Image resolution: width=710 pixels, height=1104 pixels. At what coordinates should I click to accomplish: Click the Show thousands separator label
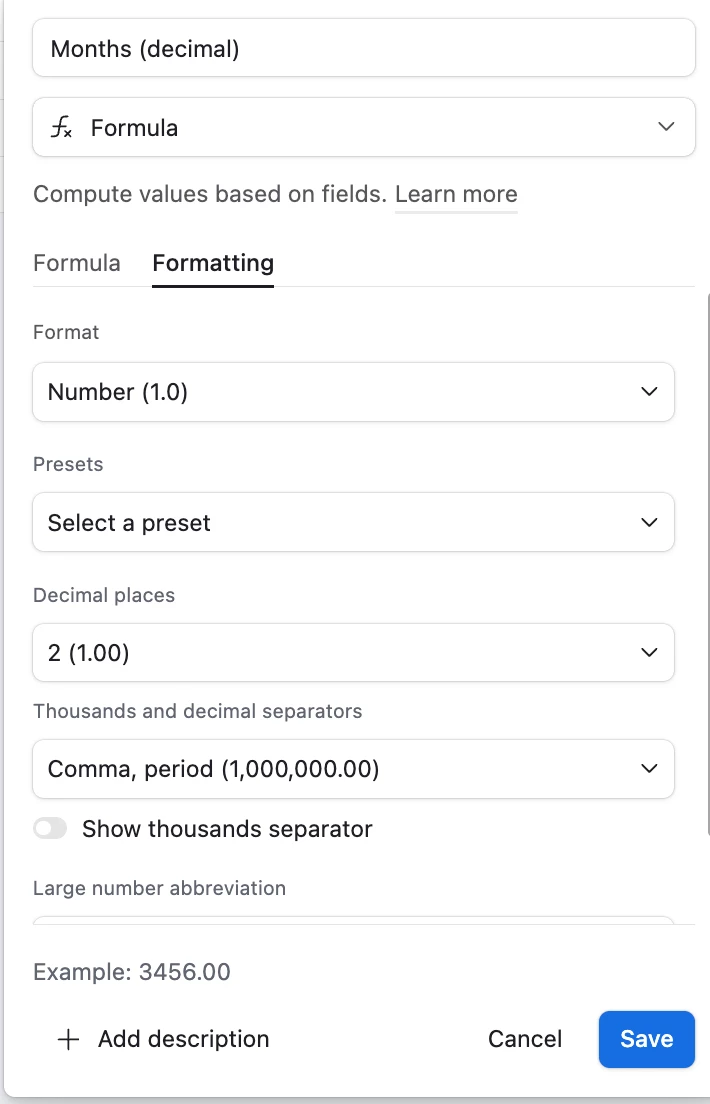pos(227,829)
